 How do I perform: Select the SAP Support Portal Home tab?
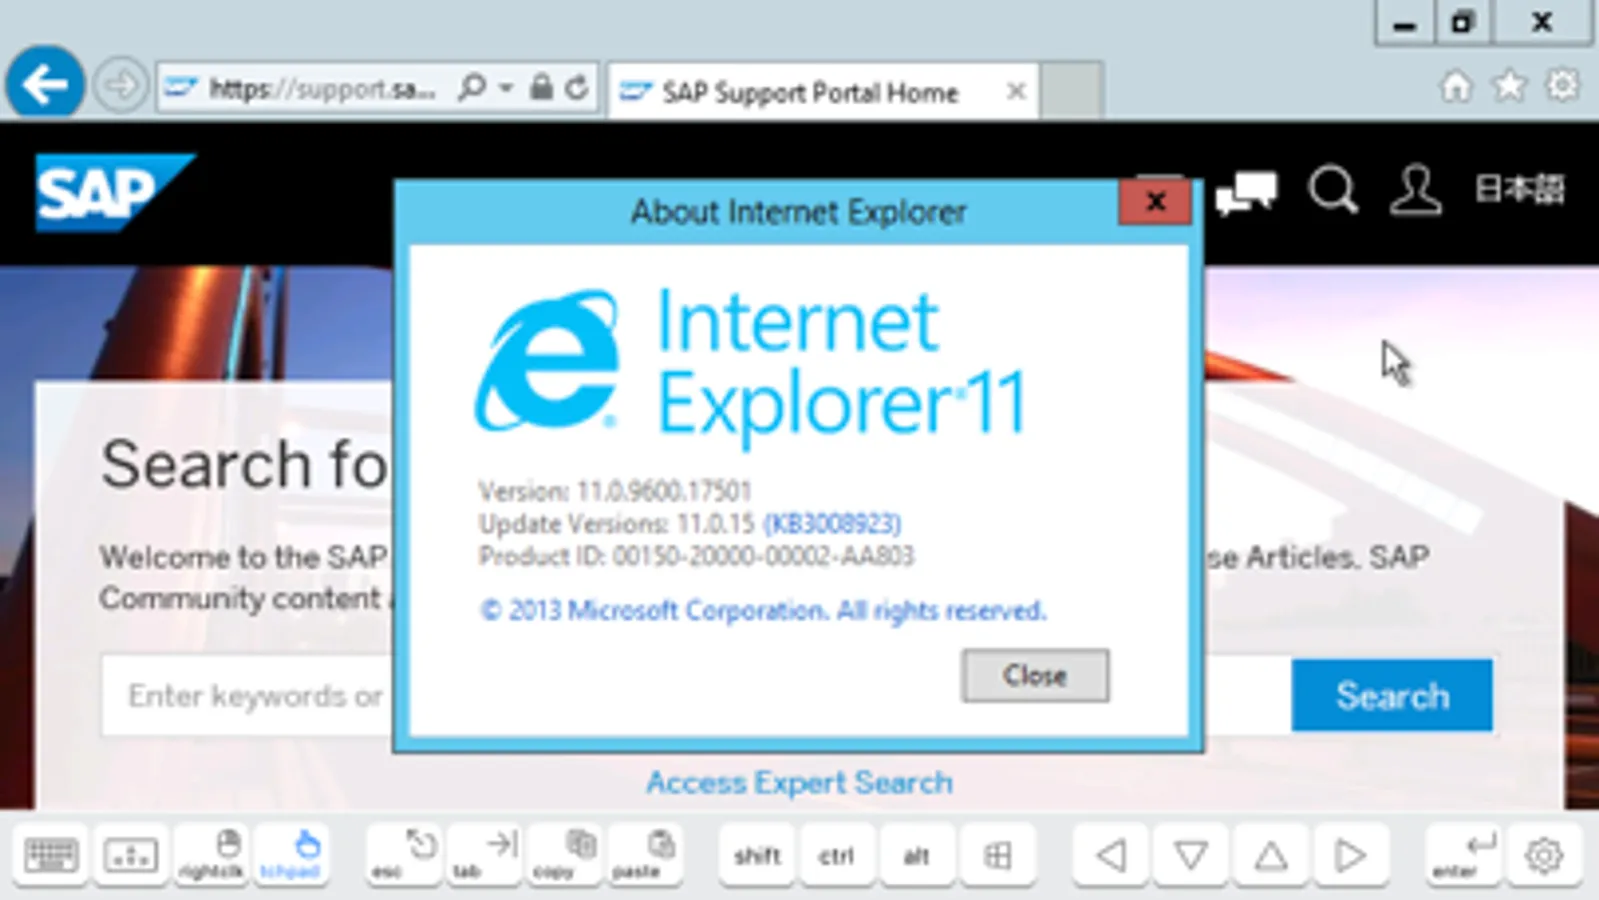tap(809, 92)
